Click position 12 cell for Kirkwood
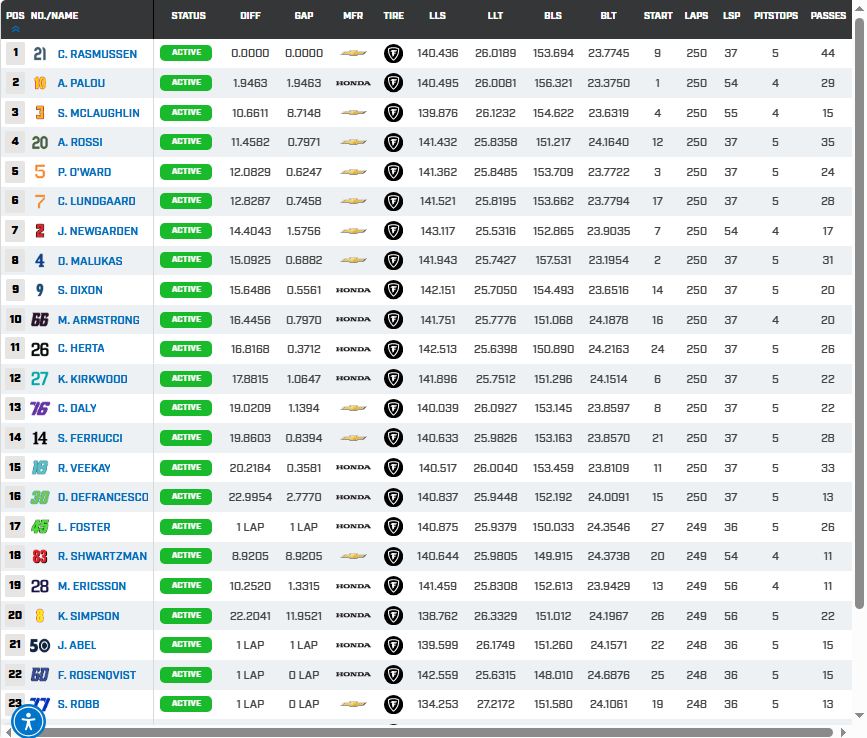 [x=15, y=378]
